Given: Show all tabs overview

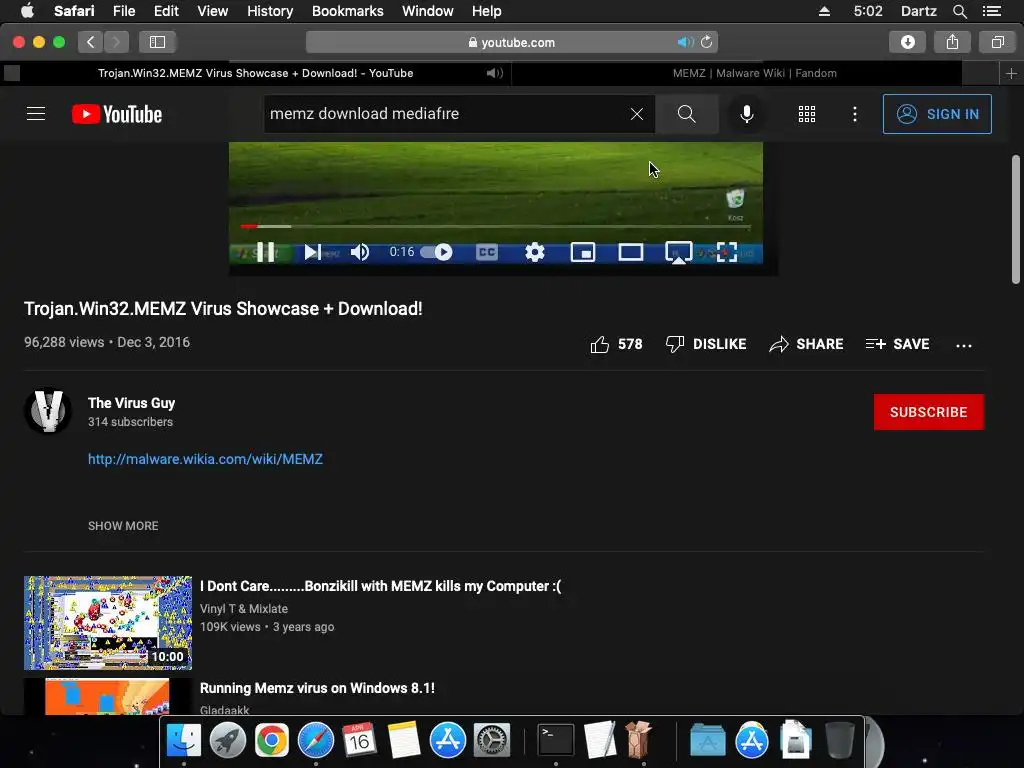Looking at the screenshot, I should tap(997, 42).
